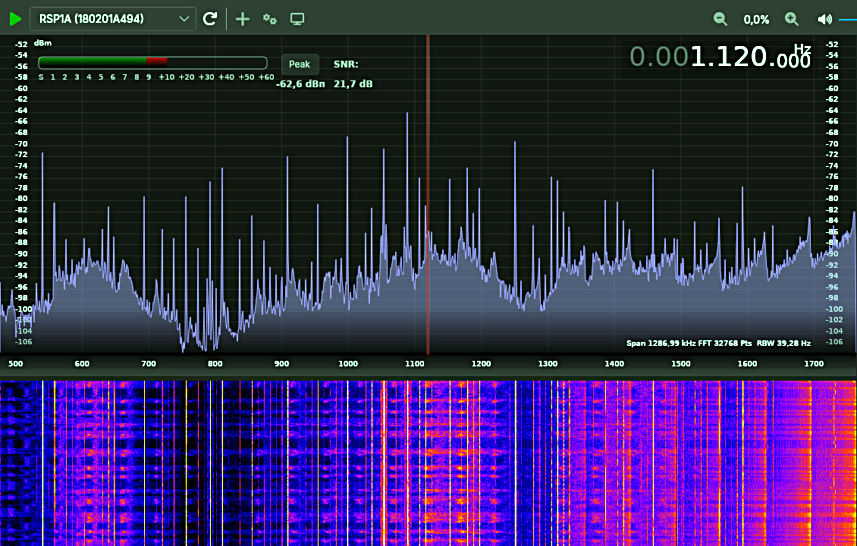The image size is (857, 546).
Task: Toggle the Peak button
Action: [300, 64]
